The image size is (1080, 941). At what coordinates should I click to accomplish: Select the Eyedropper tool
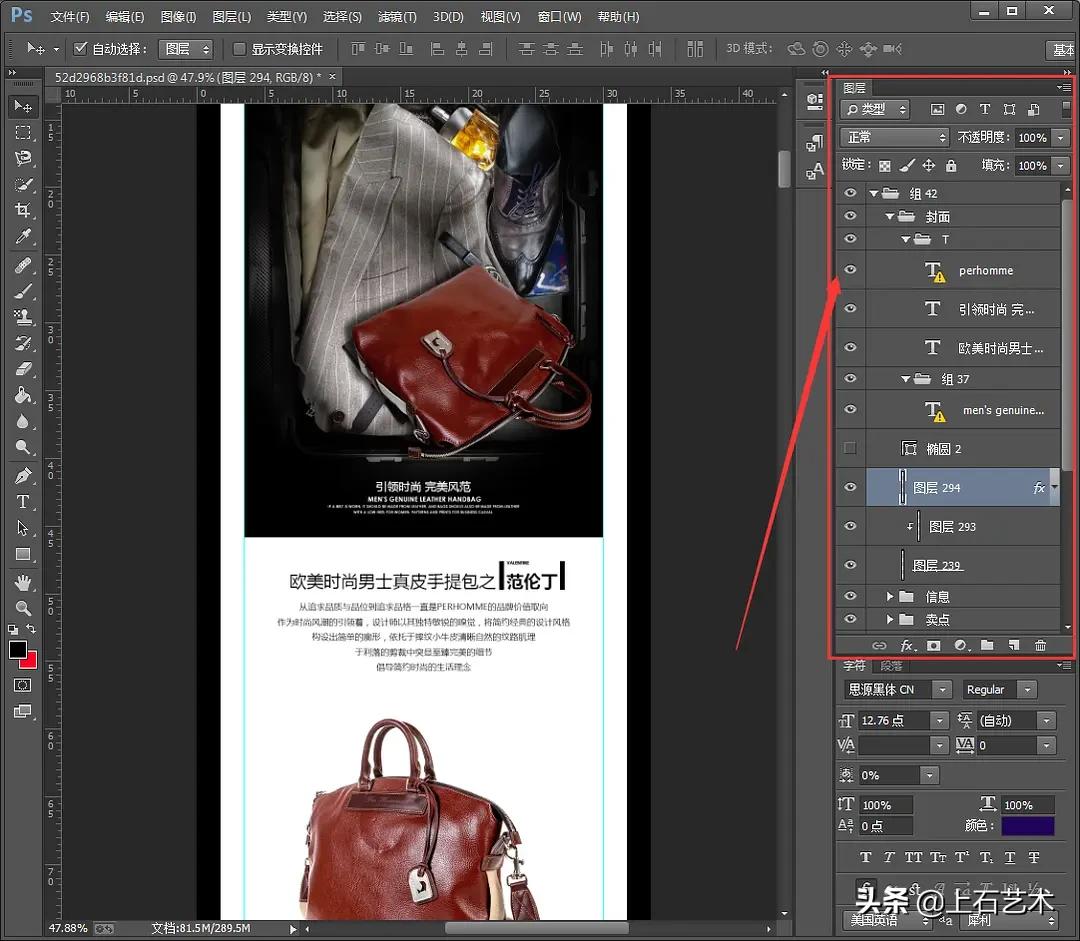click(x=23, y=237)
